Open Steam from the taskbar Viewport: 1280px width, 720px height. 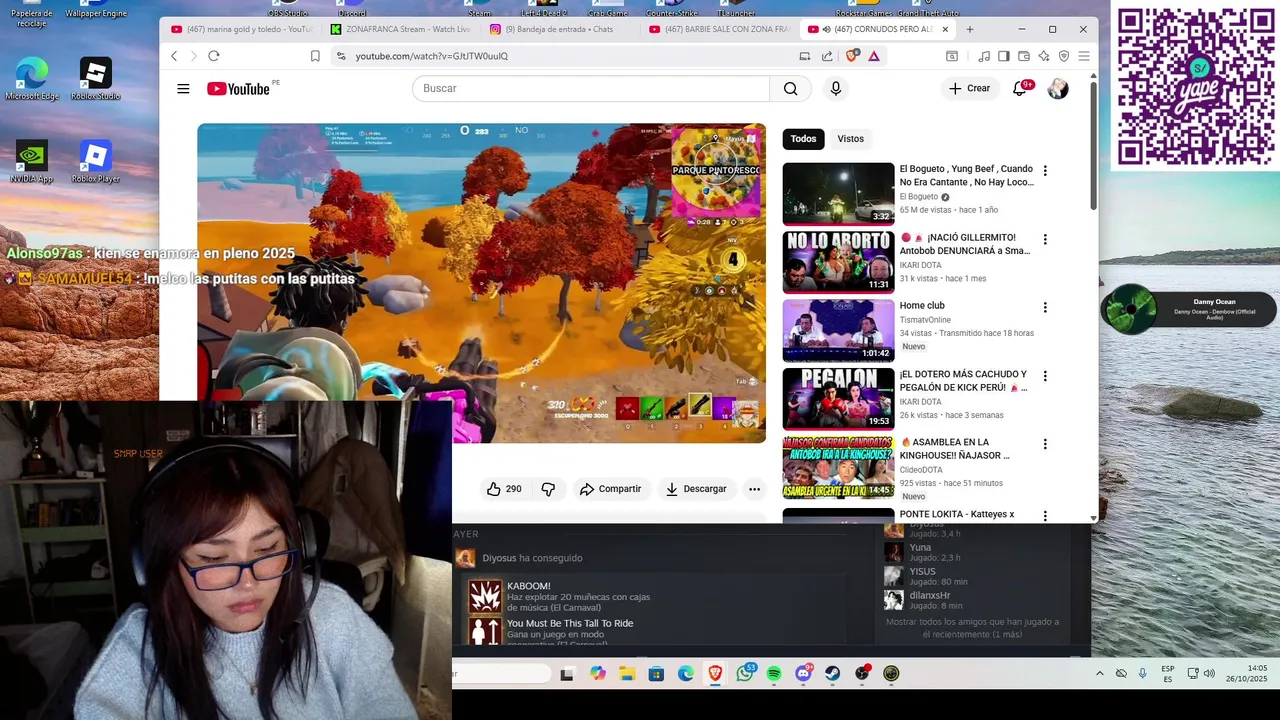[x=832, y=674]
